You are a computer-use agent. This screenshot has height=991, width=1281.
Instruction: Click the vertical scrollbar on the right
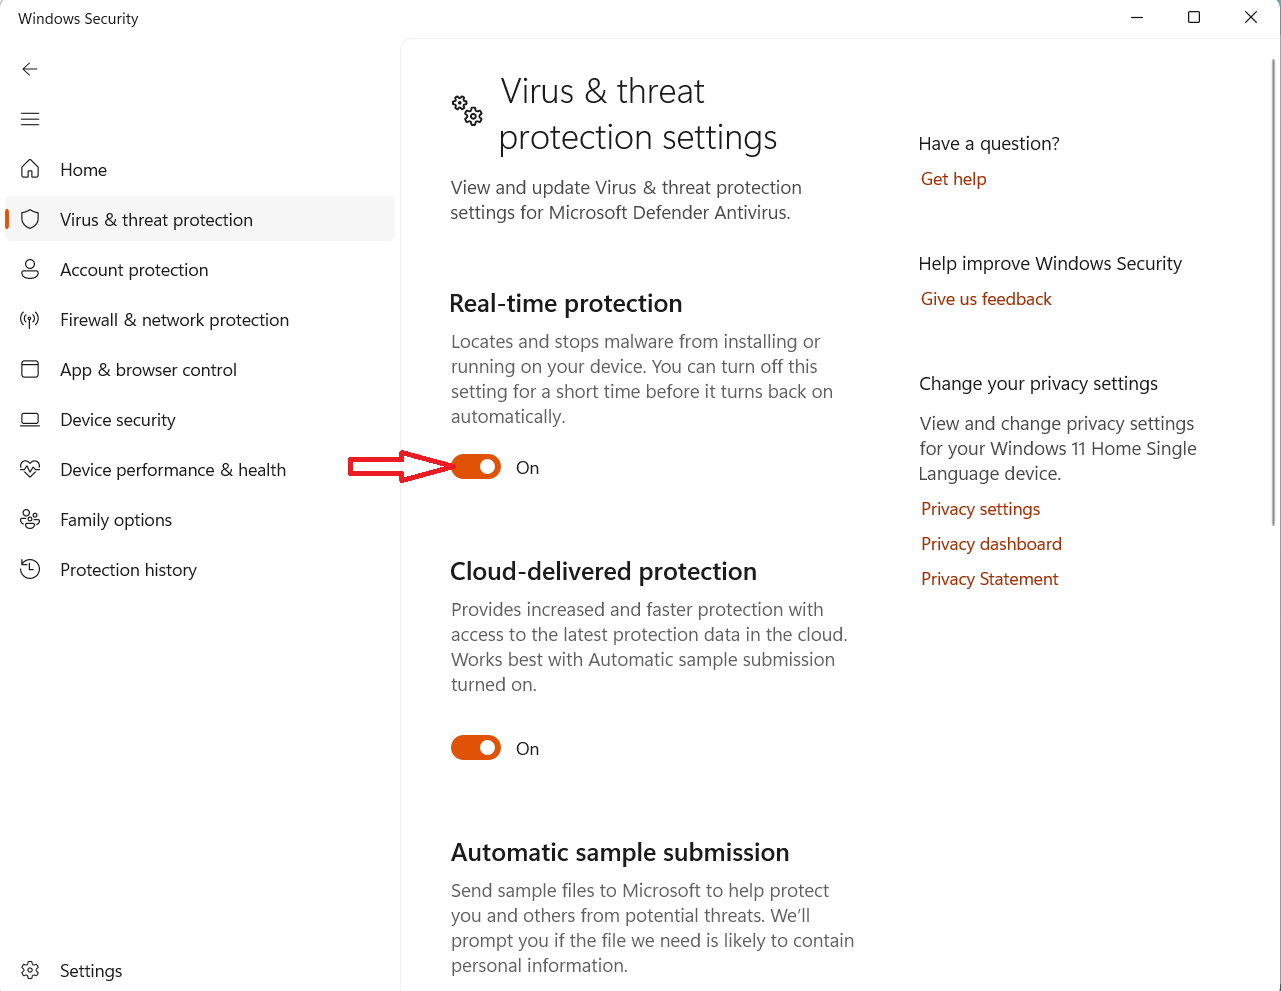coord(1273,290)
